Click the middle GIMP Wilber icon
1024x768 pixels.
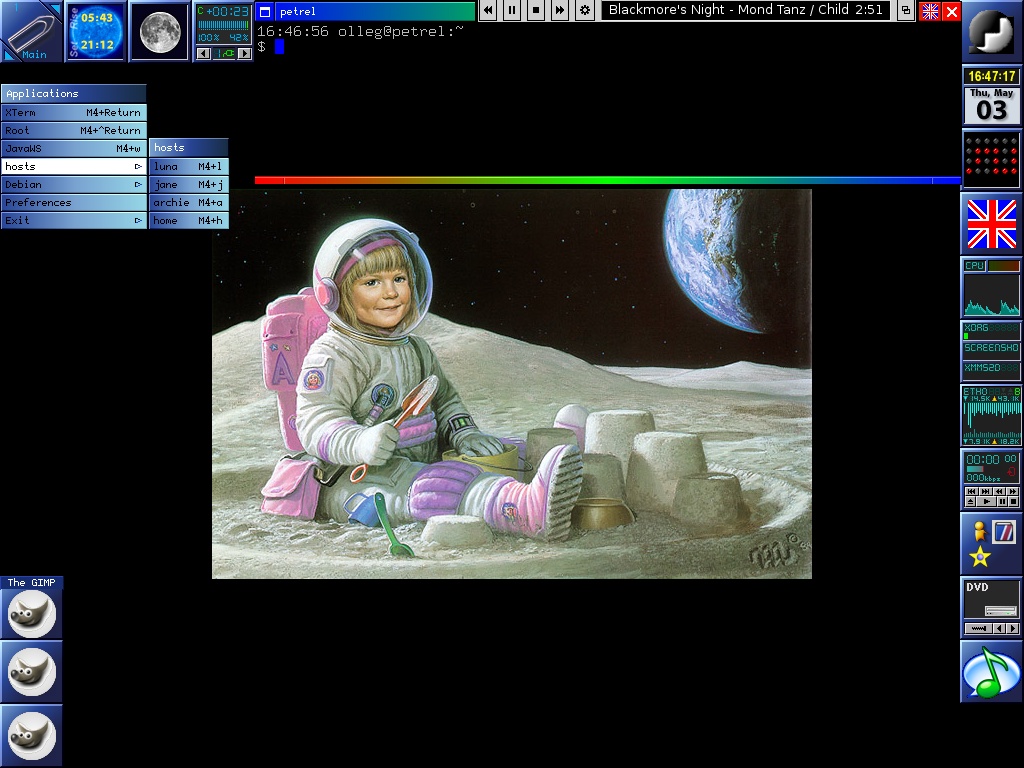click(x=31, y=672)
